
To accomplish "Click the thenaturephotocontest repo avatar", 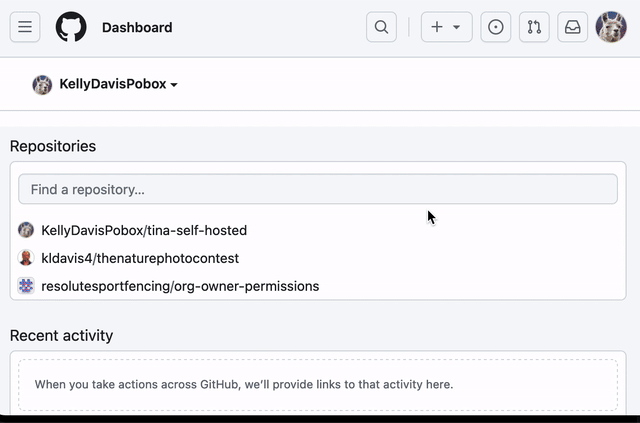I will [x=26, y=258].
